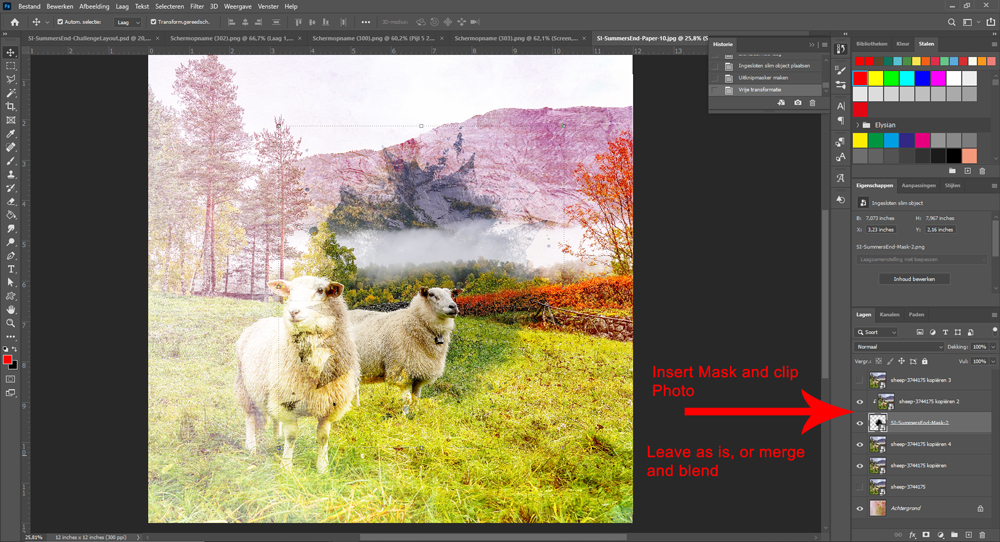Lock all layer attributes padlock icon
The image size is (1000, 542).
[x=925, y=361]
